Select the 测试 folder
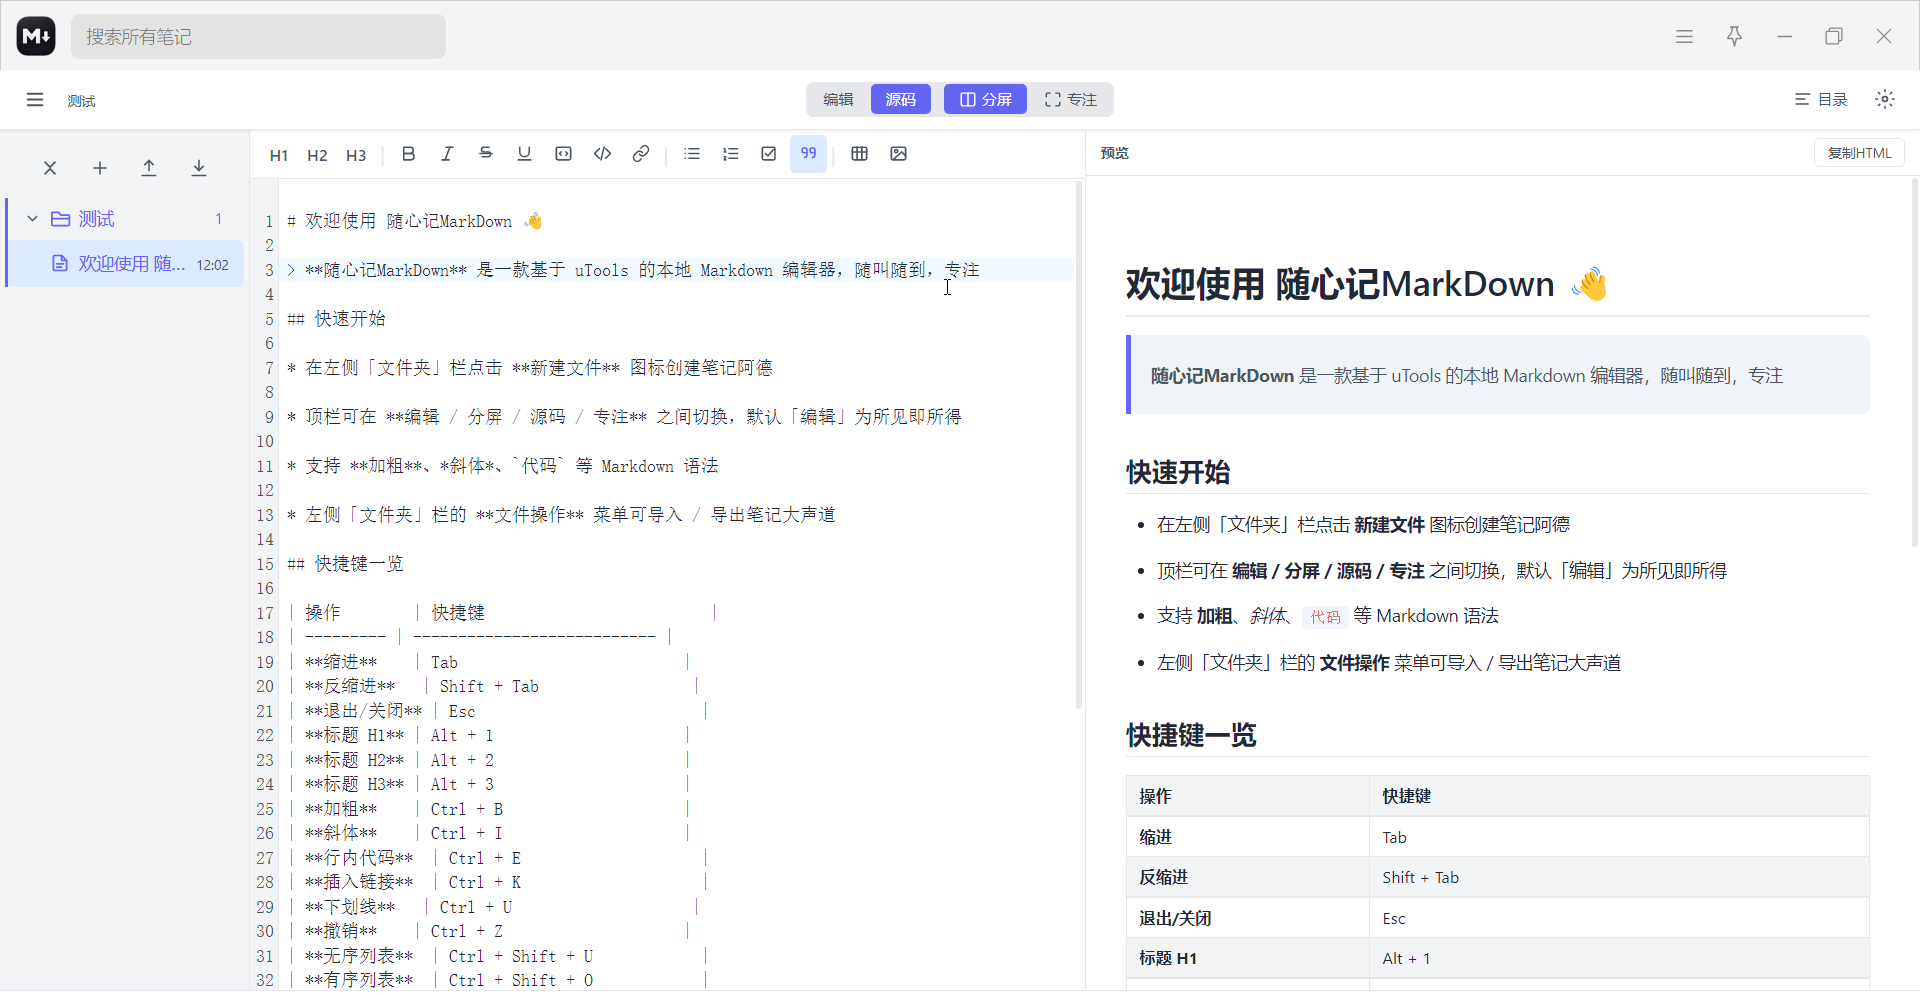This screenshot has width=1920, height=995. click(x=126, y=218)
